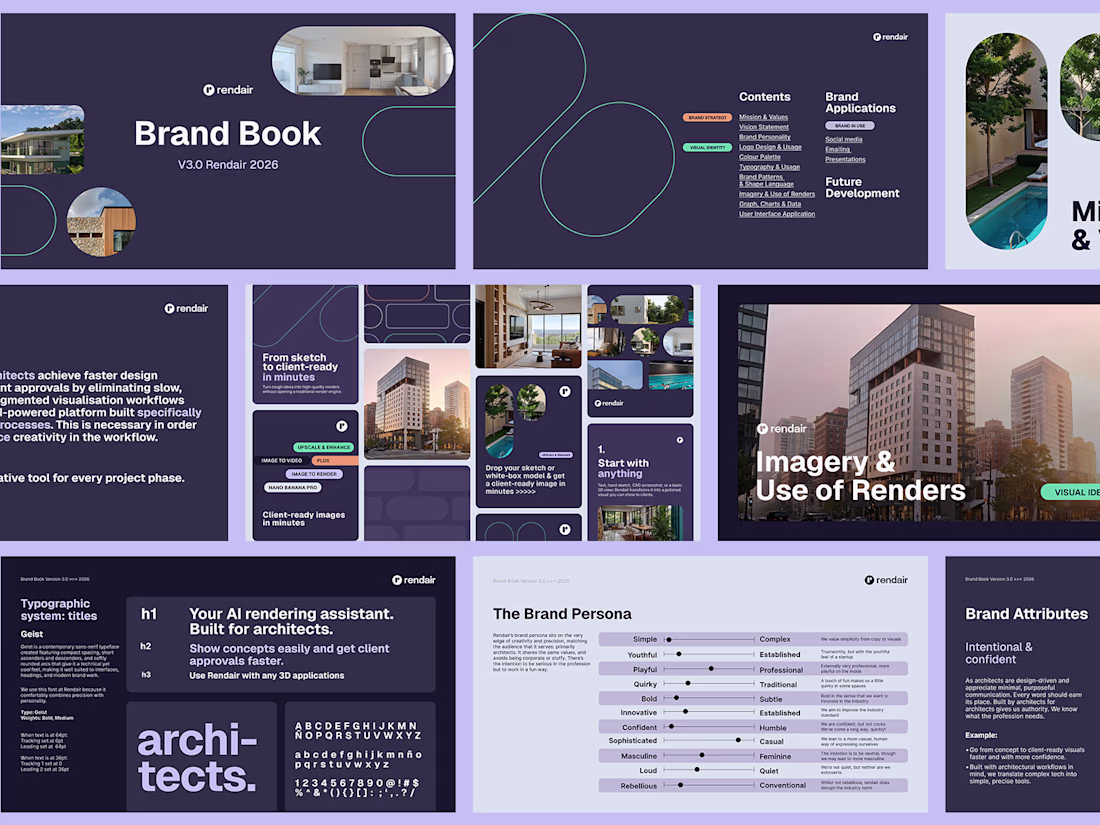
Task: Open the Logo Design & Usage link
Action: click(x=770, y=147)
